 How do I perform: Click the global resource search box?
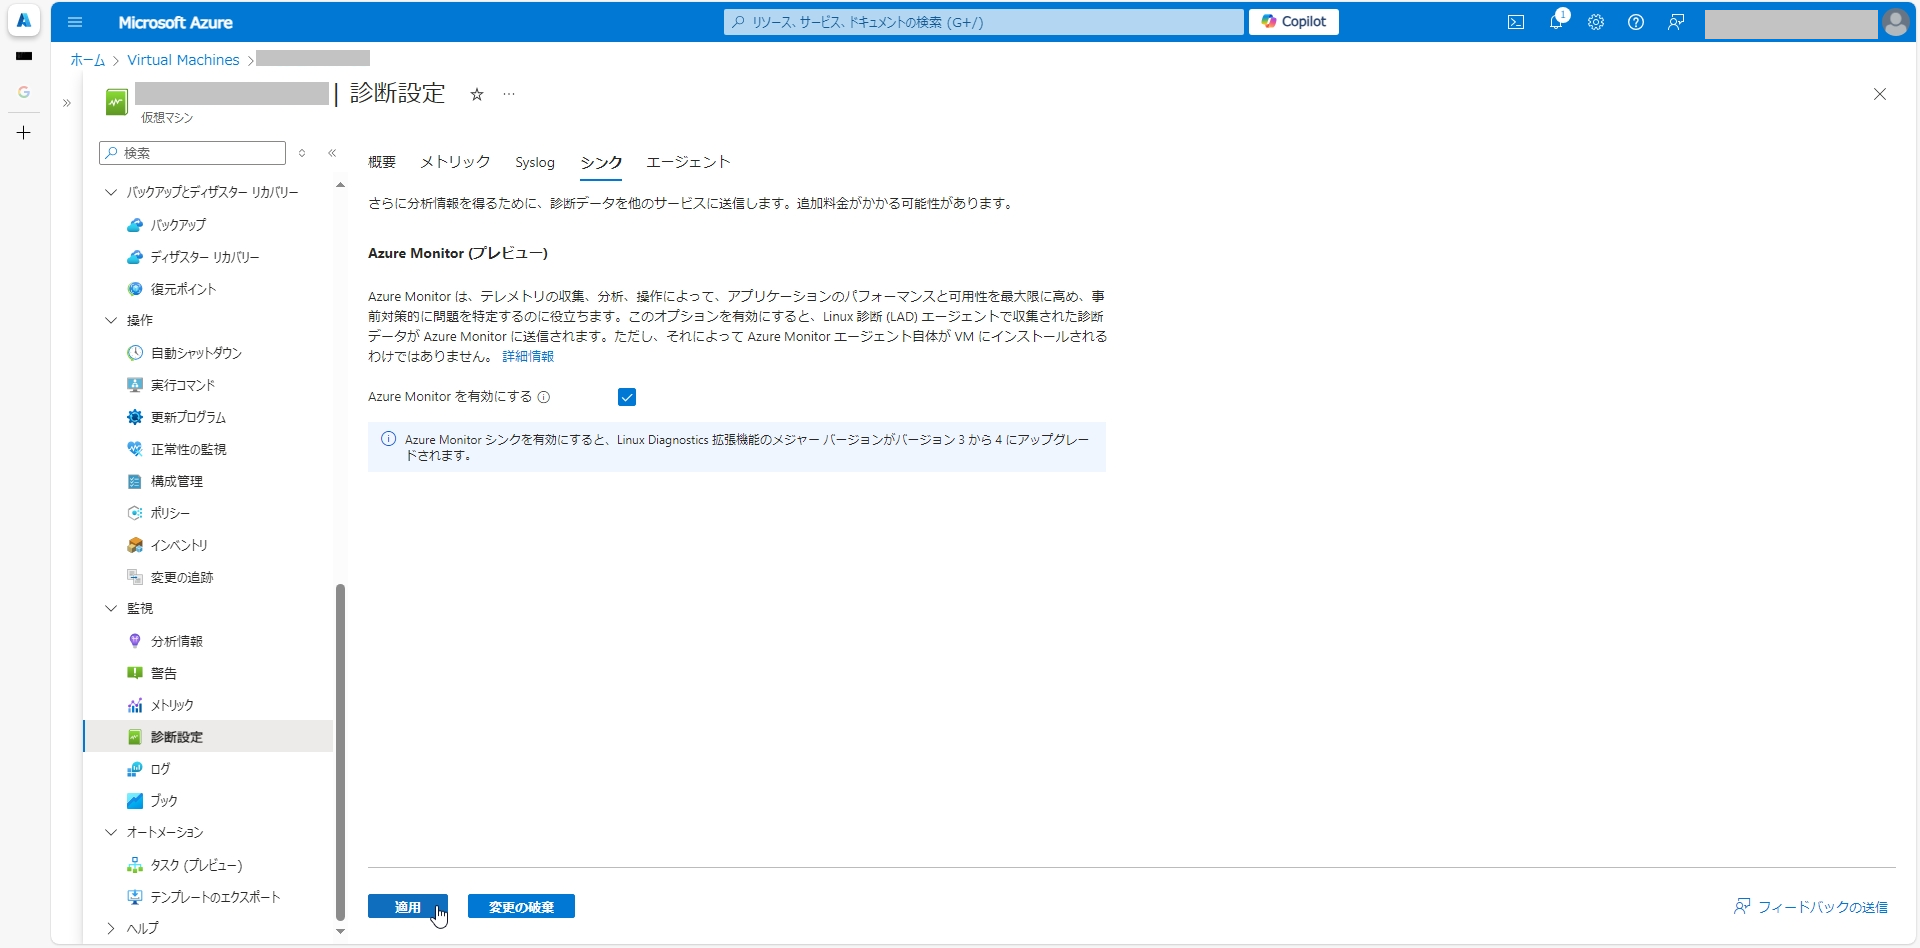coord(984,22)
